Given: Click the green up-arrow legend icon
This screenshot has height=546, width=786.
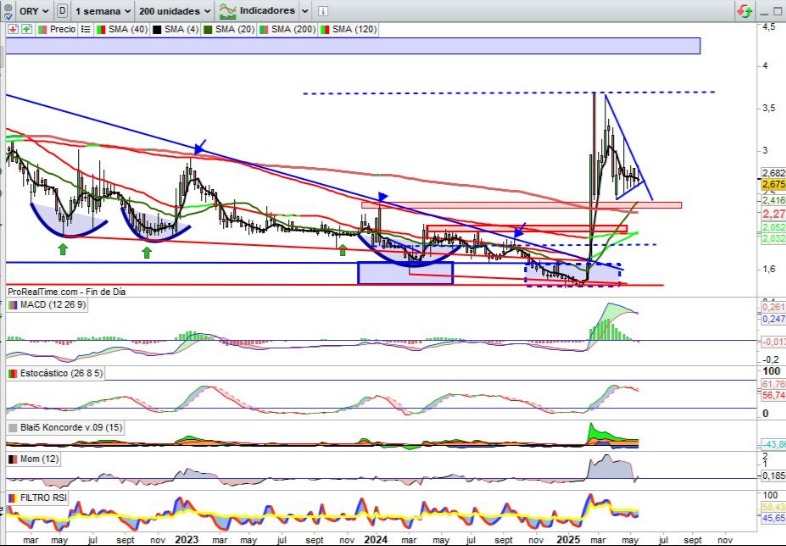Looking at the screenshot, I should pos(27,30).
